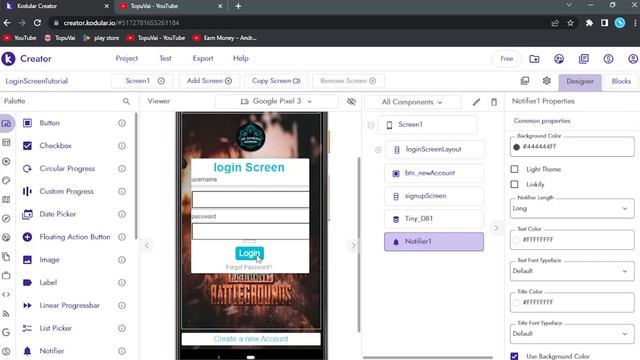Open info for Date Picker component
This screenshot has width=640, height=360.
(x=122, y=214)
